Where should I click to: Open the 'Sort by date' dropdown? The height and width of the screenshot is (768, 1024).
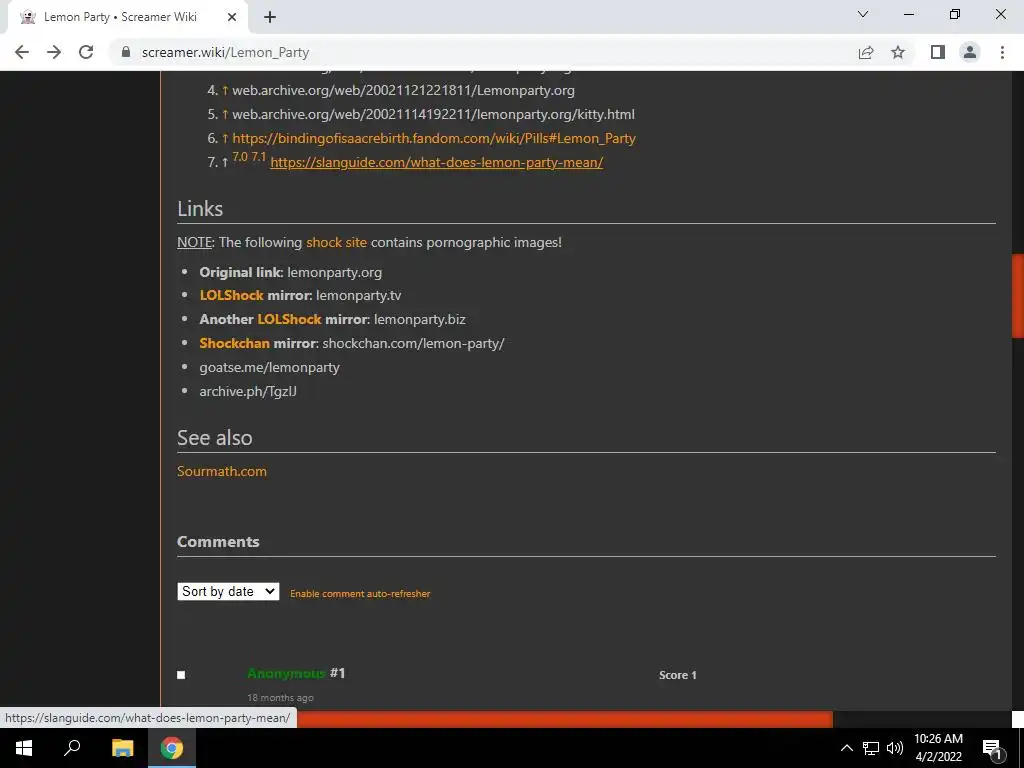pos(228,592)
